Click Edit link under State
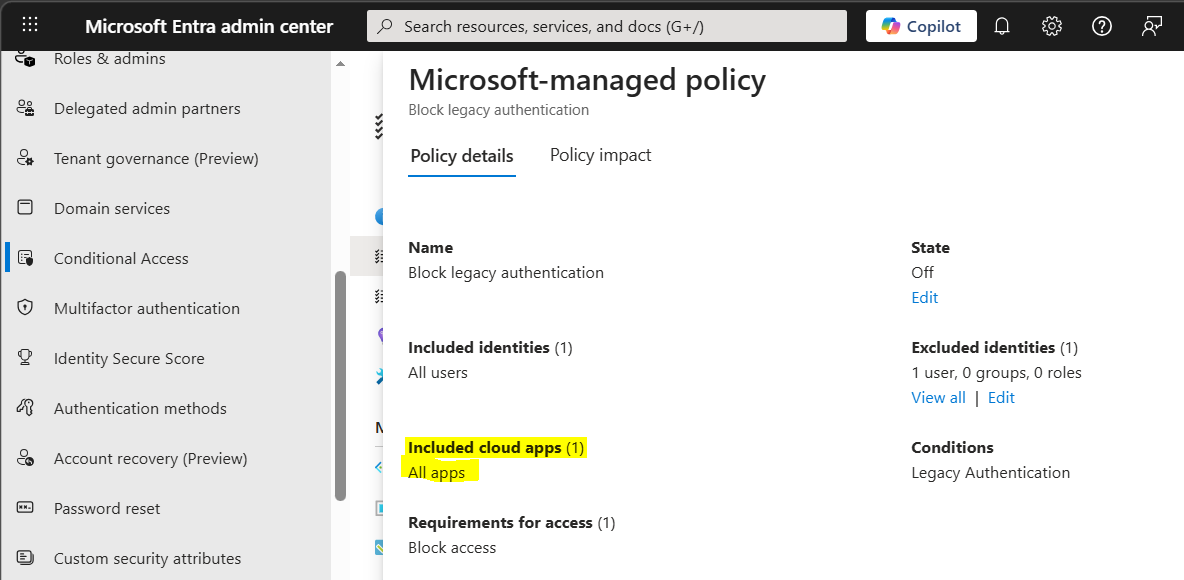Image resolution: width=1184 pixels, height=580 pixels. [x=924, y=298]
